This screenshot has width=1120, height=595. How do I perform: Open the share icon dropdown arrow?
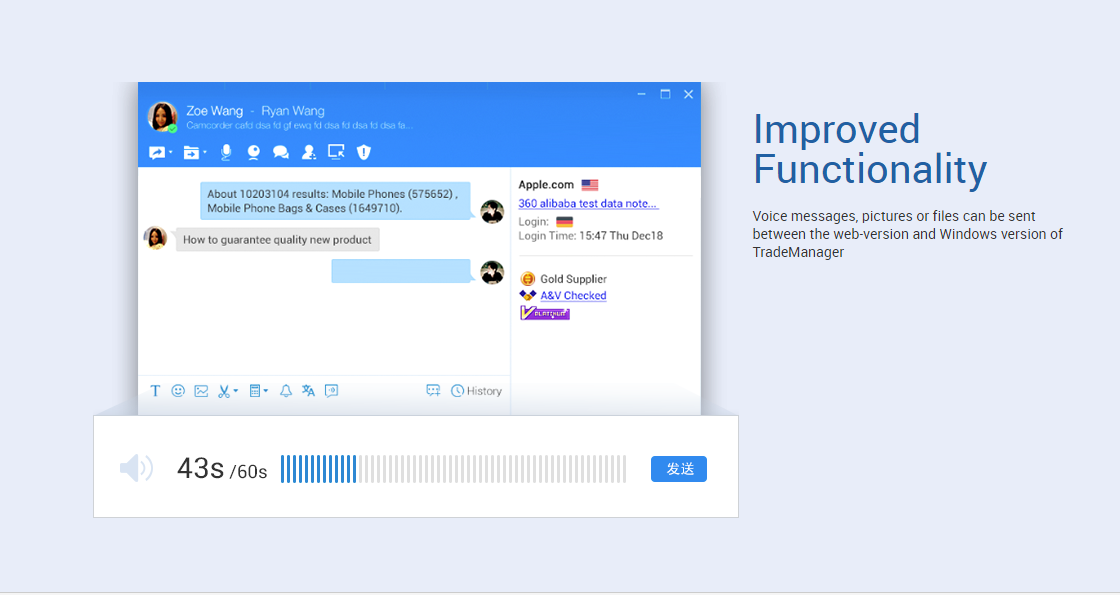(x=171, y=152)
